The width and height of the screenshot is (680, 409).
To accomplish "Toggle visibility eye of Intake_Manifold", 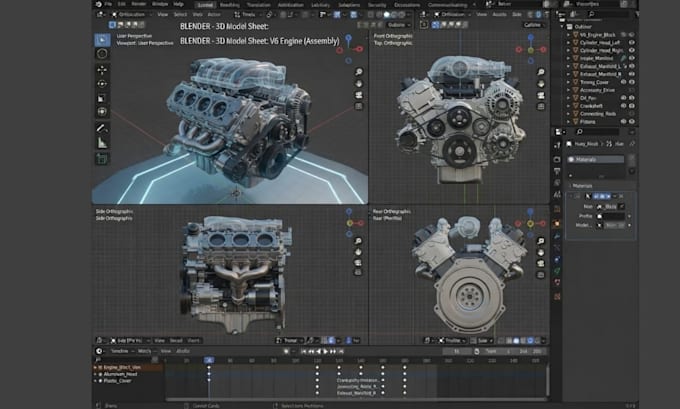I will click(x=632, y=58).
